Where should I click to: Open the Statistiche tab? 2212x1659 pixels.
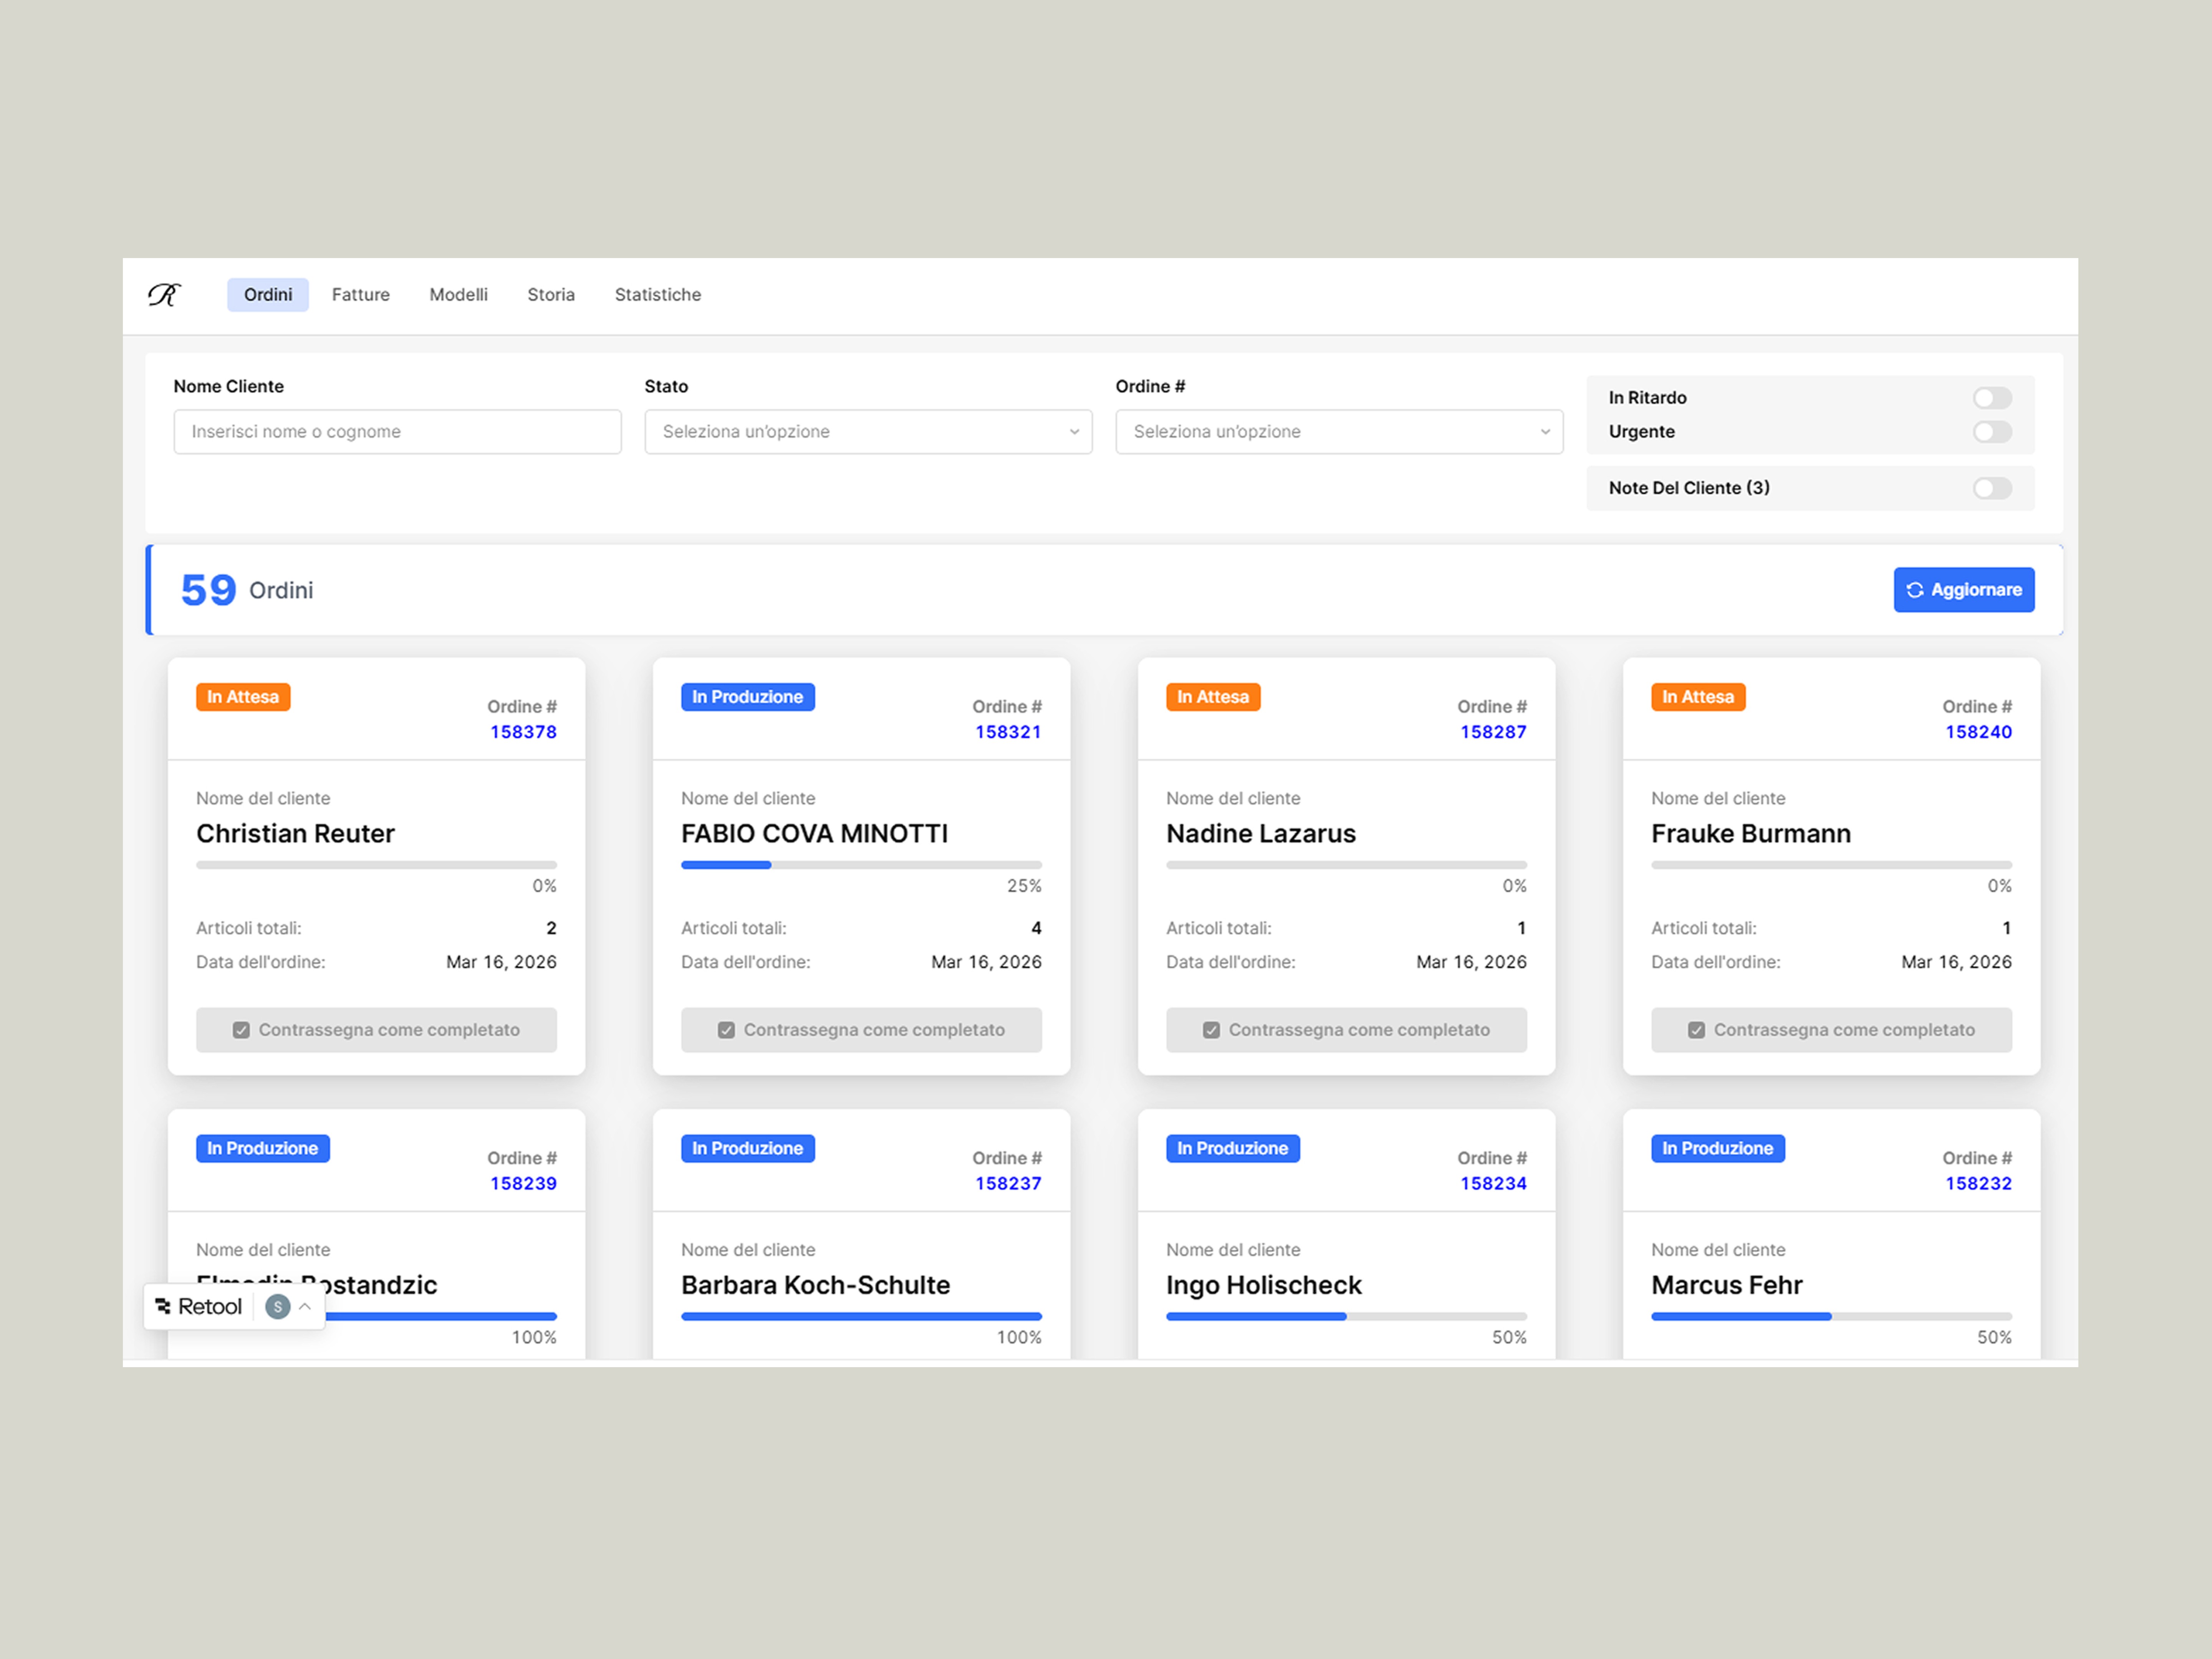(657, 295)
